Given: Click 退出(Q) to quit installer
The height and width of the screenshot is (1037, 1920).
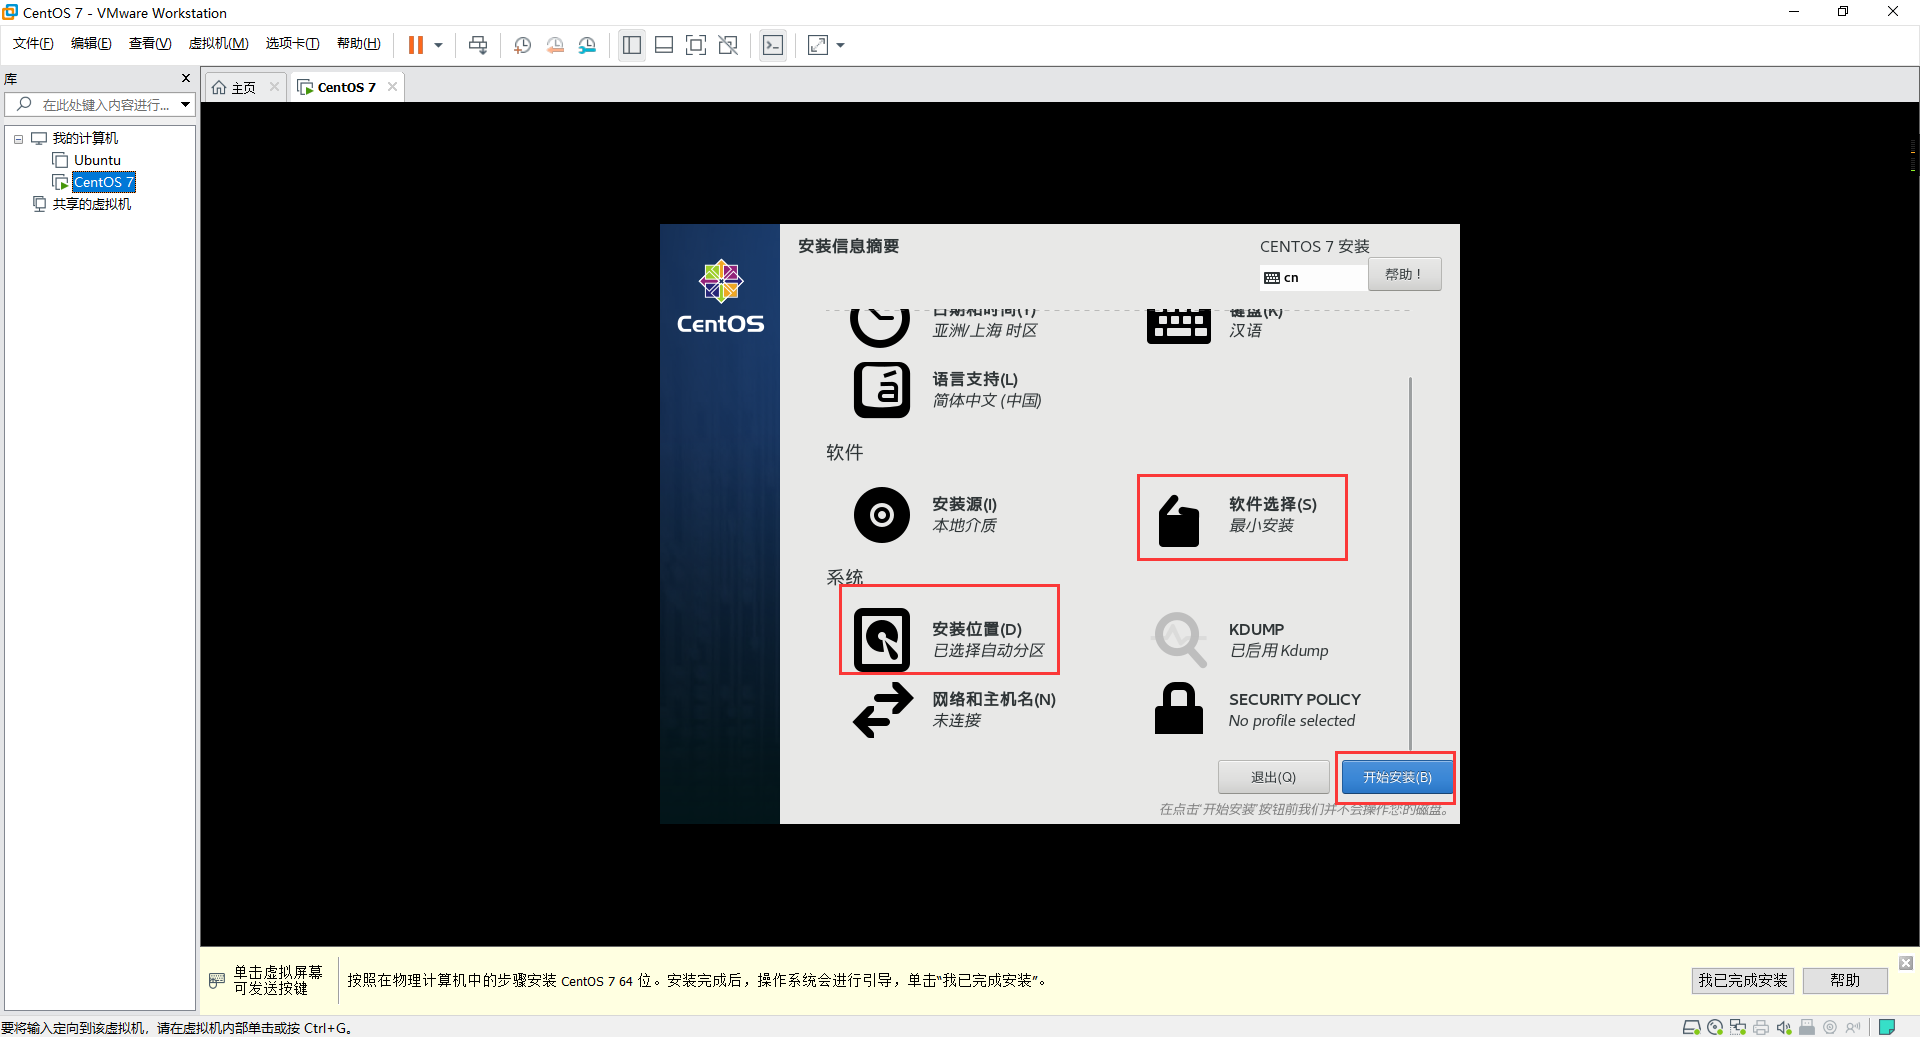Looking at the screenshot, I should pyautogui.click(x=1273, y=777).
